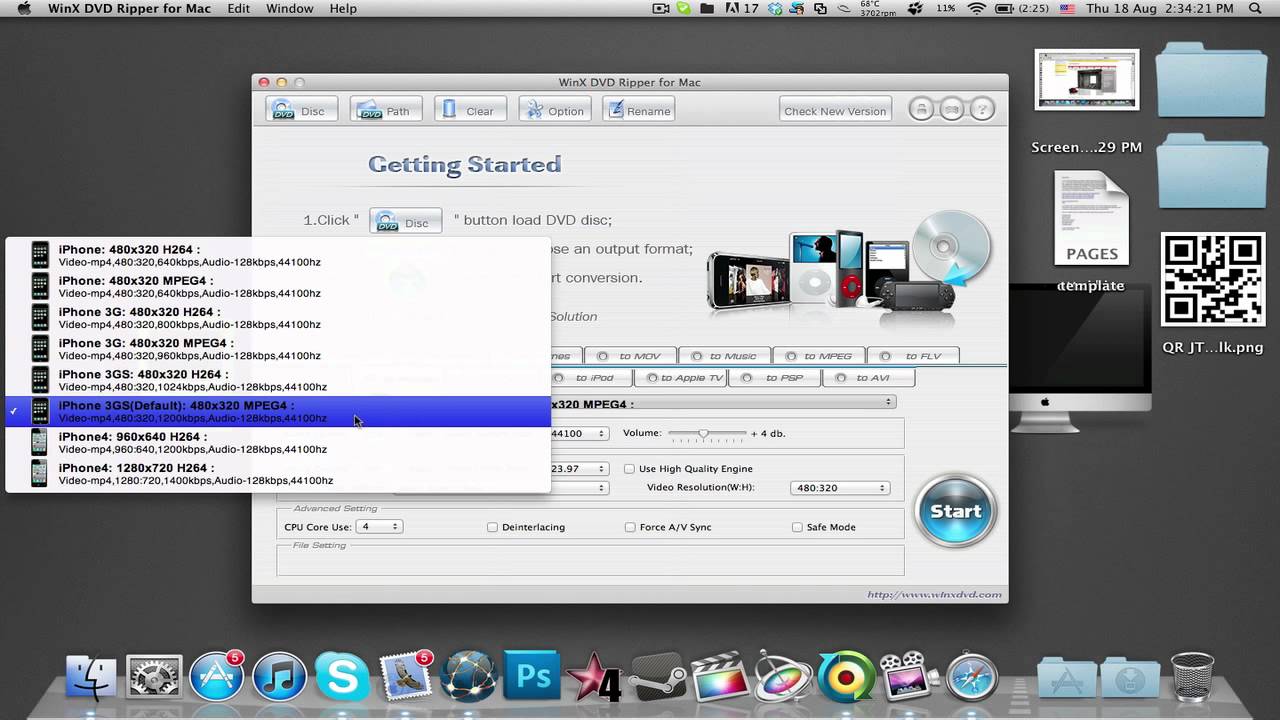The height and width of the screenshot is (720, 1280).
Task: Click the Clear toolbar button
Action: pyautogui.click(x=469, y=110)
